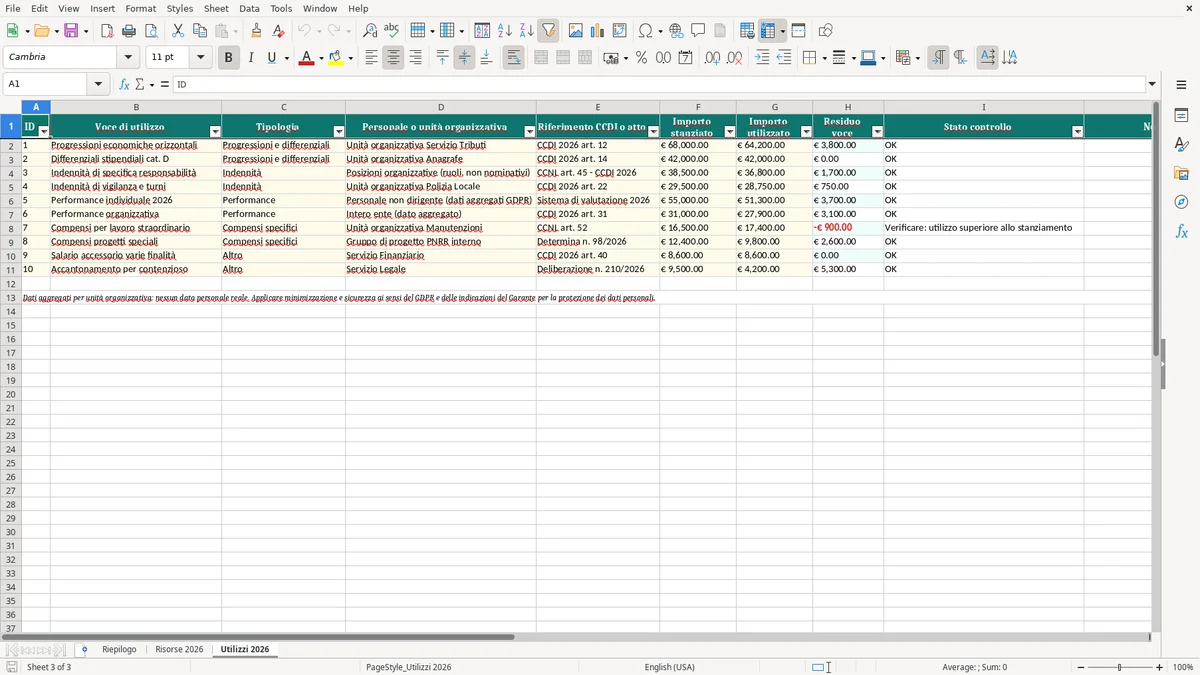Toggle Print Preview
The height and width of the screenshot is (675, 1200).
(x=151, y=31)
